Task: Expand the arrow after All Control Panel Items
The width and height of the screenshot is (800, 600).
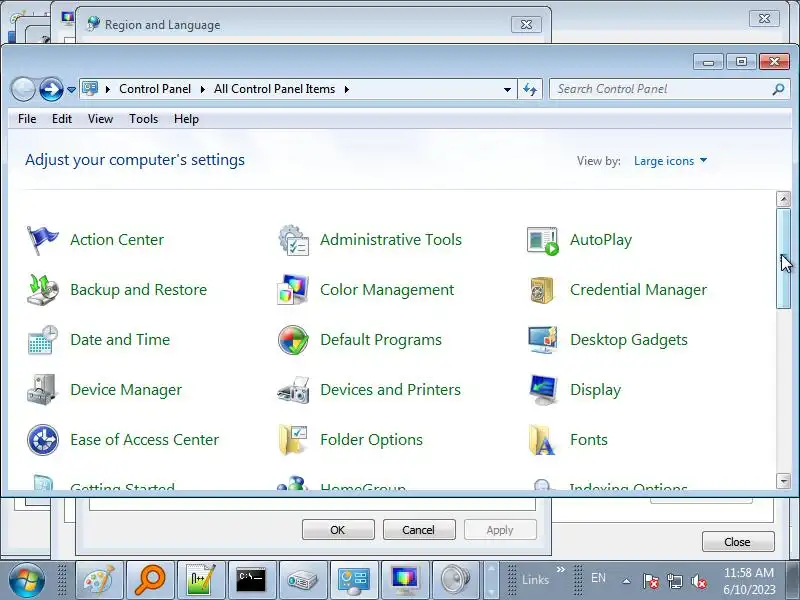Action: [x=347, y=89]
